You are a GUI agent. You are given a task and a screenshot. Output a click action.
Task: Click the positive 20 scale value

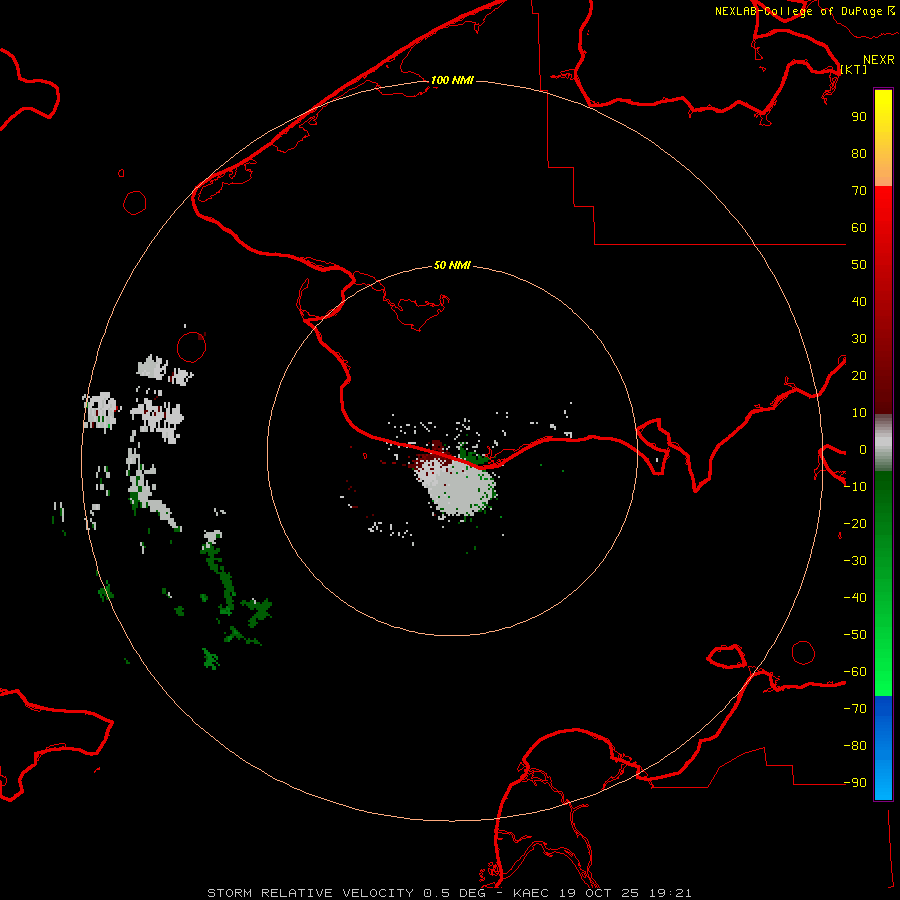[x=859, y=375]
